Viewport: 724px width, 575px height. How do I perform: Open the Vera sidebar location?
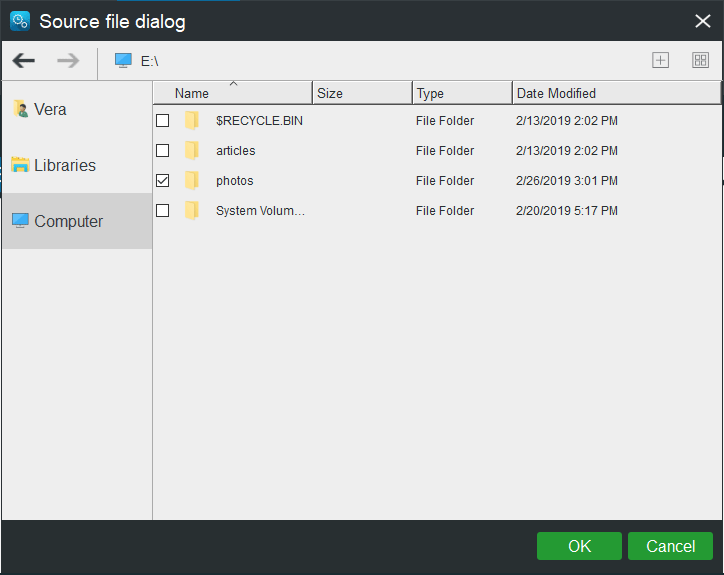tap(77, 109)
